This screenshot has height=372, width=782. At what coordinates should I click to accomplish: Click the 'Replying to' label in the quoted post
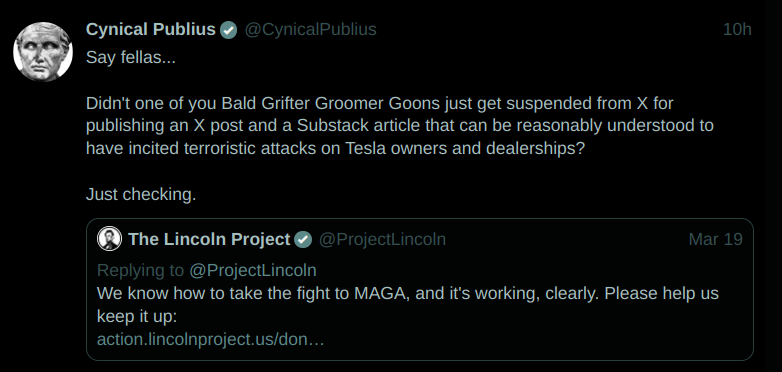click(x=141, y=270)
